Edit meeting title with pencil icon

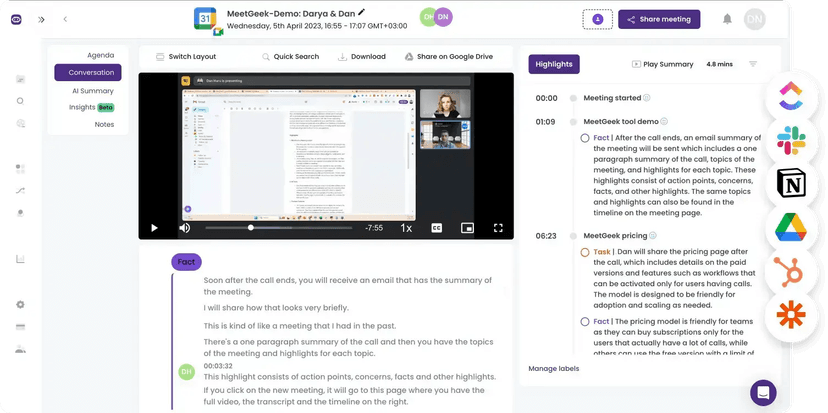click(x=361, y=12)
